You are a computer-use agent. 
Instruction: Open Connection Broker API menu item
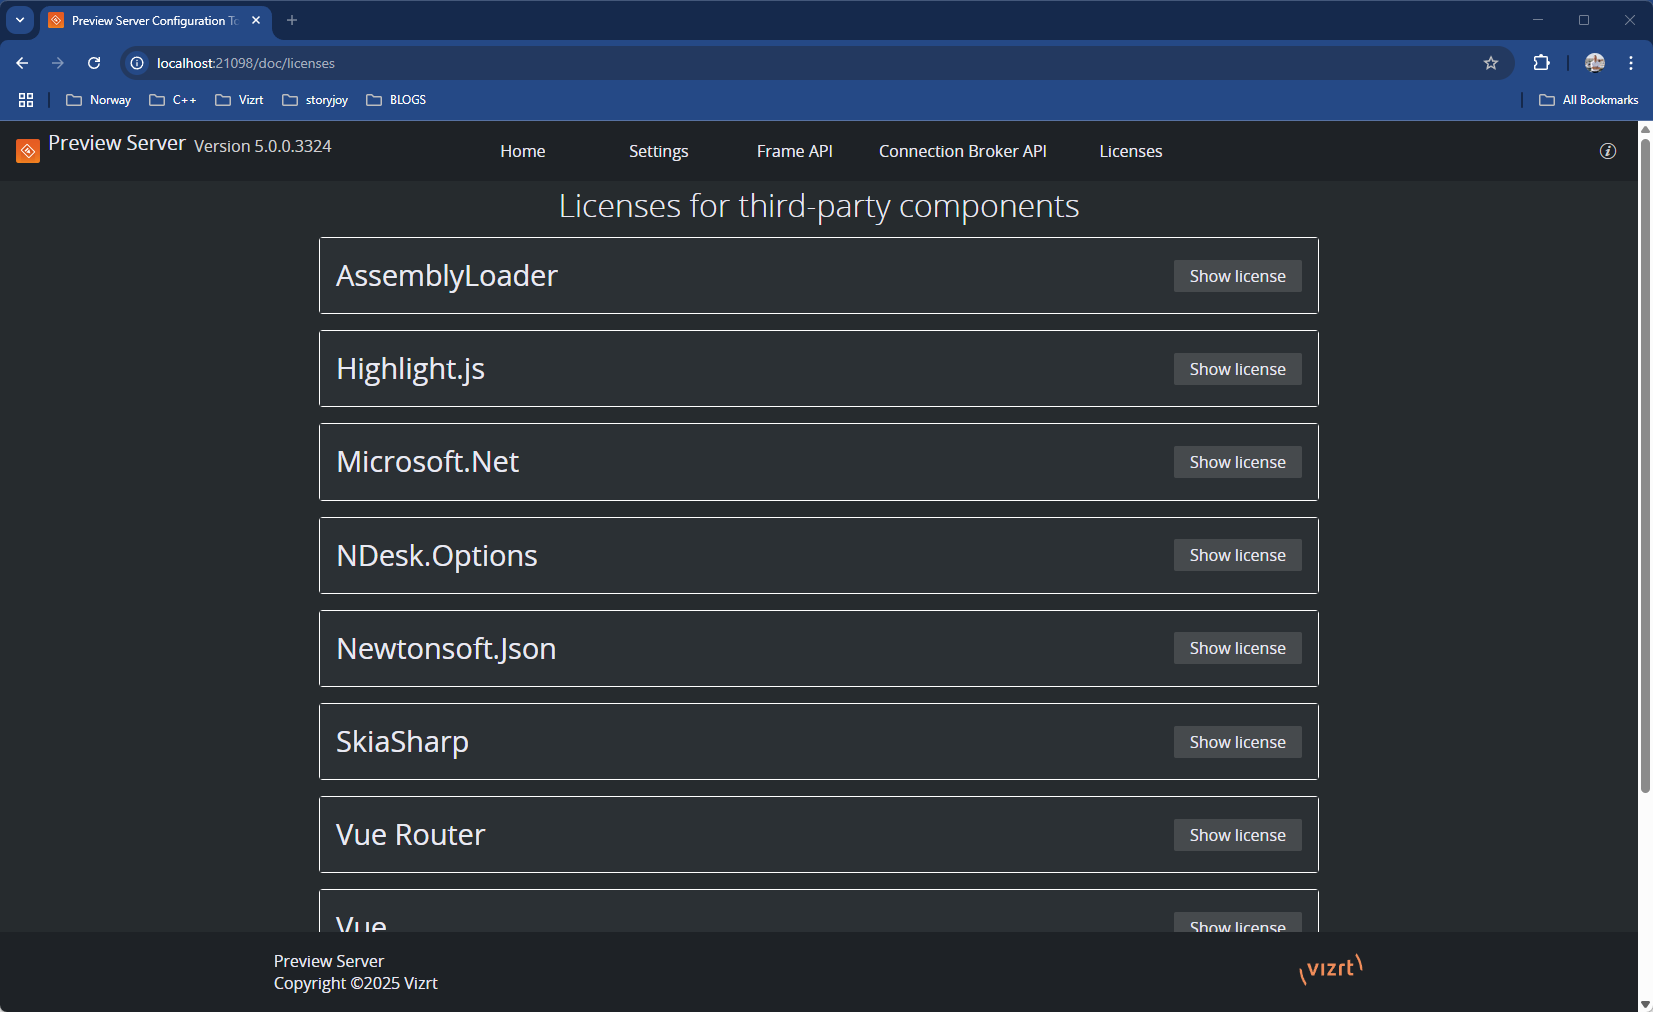pos(963,151)
